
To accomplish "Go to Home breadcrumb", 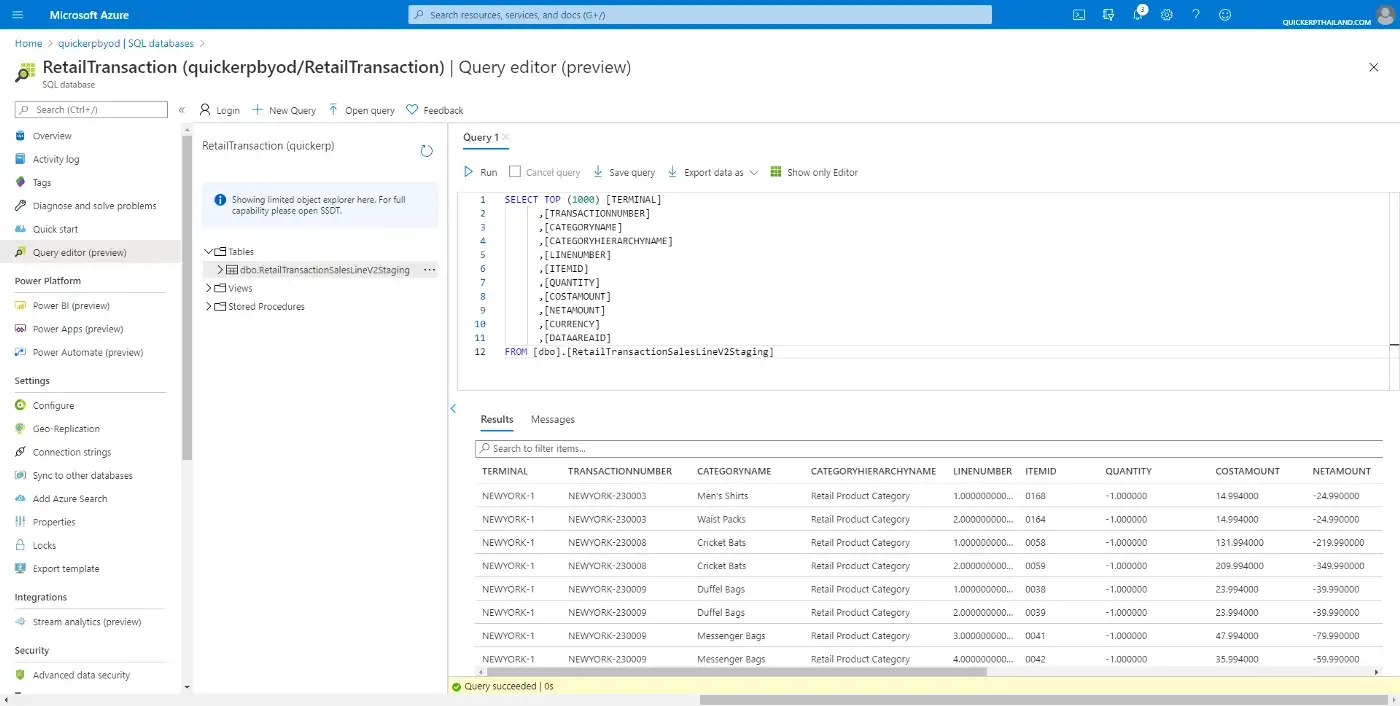I will coord(28,44).
